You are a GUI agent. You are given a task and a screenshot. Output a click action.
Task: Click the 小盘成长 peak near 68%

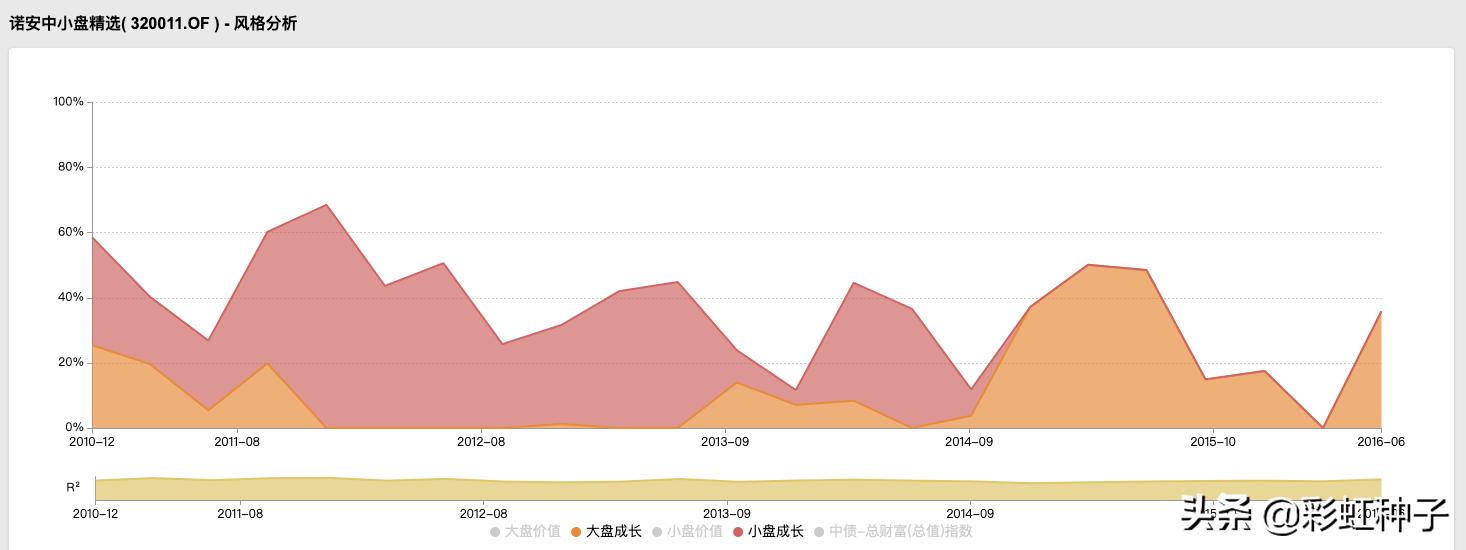coord(326,205)
